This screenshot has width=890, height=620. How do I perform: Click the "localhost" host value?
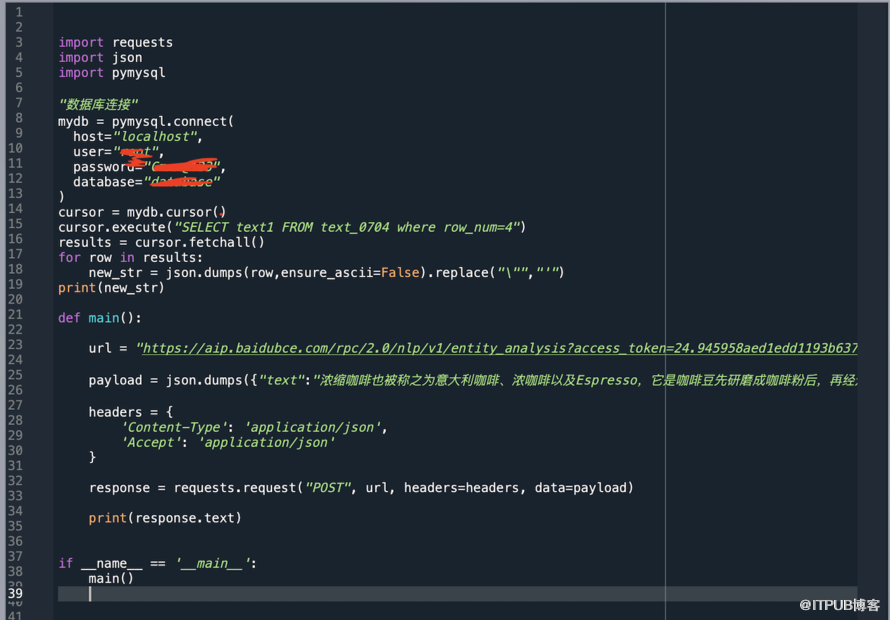[157, 136]
